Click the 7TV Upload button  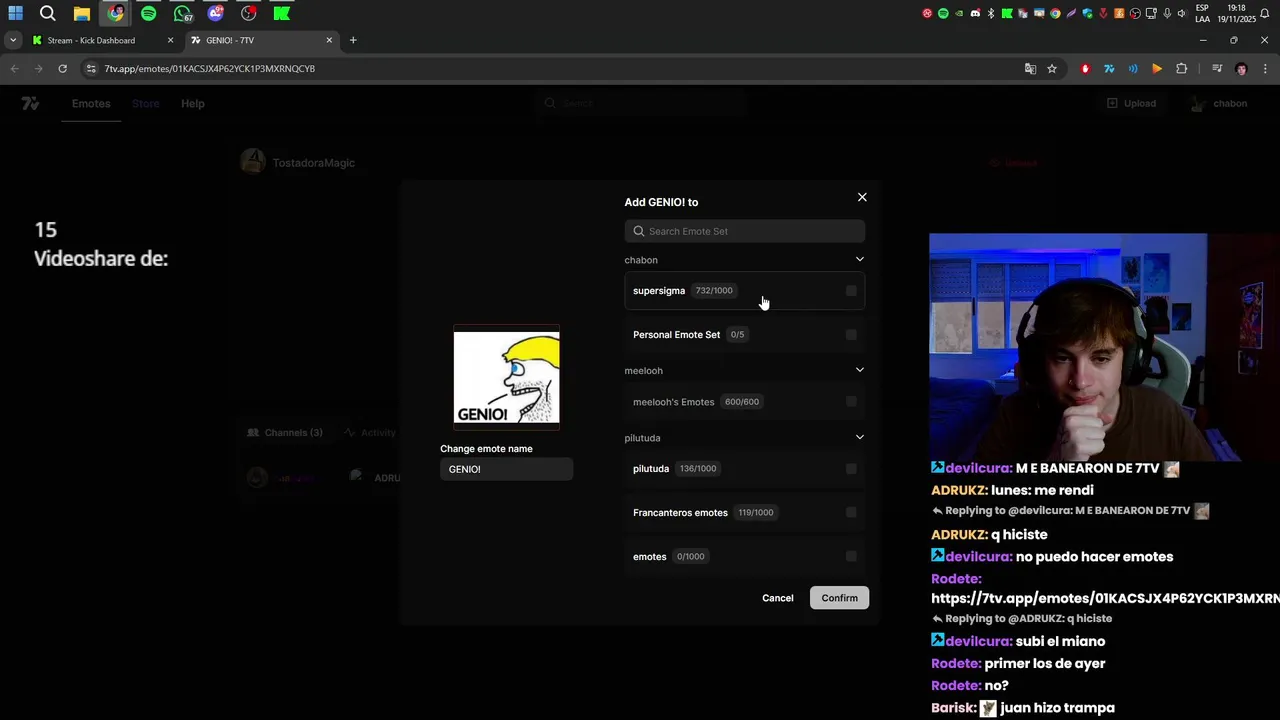click(x=1131, y=104)
